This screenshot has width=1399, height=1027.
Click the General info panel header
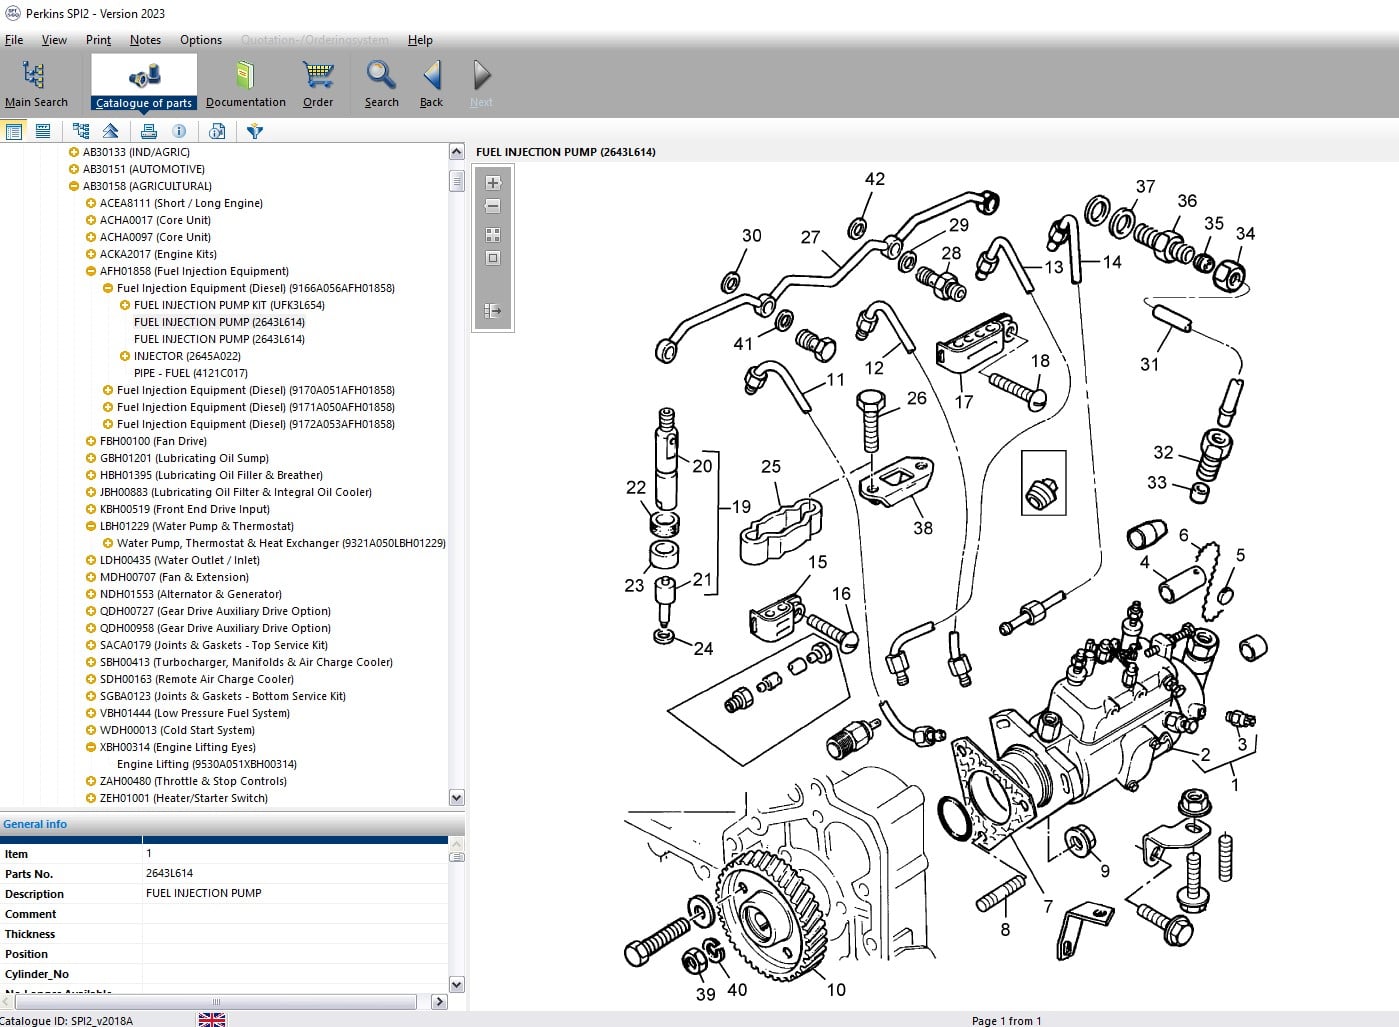coord(232,824)
